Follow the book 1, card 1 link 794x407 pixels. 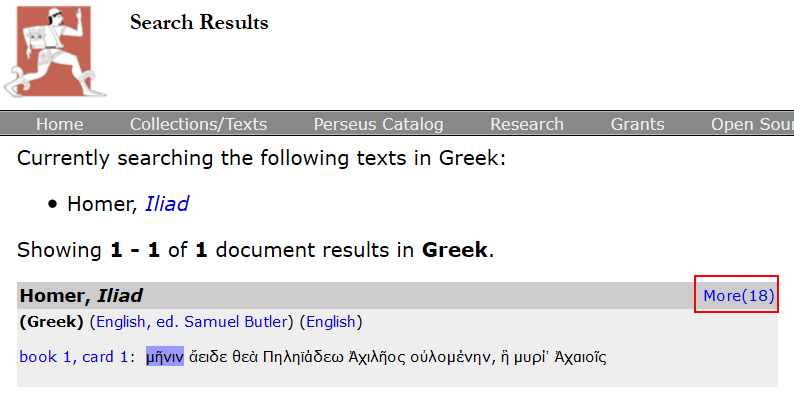pos(74,357)
